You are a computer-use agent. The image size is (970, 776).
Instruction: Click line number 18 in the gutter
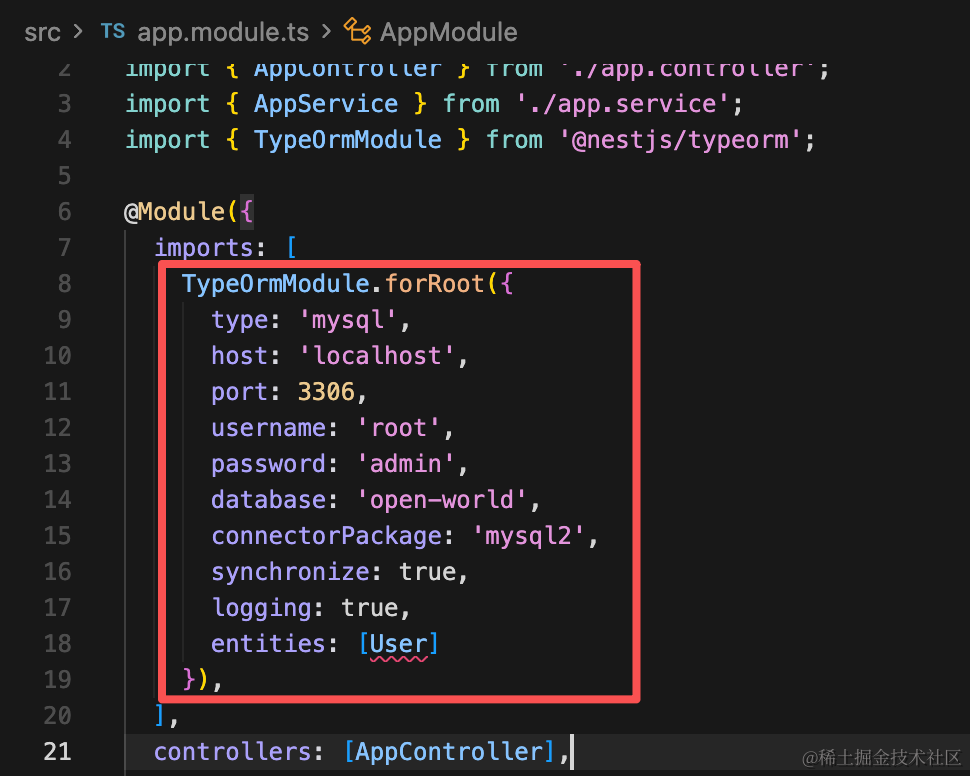58,644
